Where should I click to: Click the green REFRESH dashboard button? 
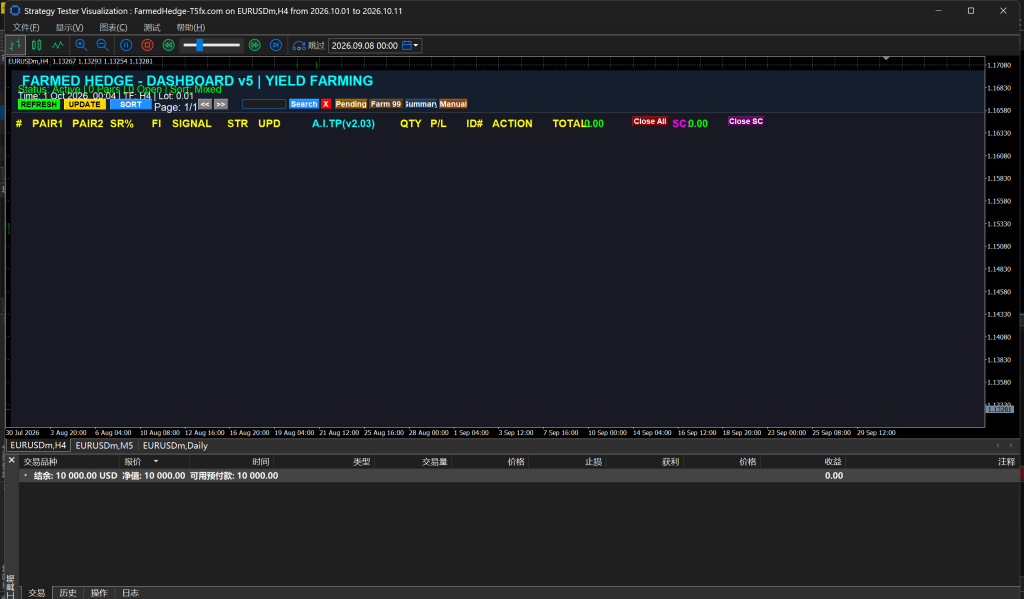[x=39, y=105]
